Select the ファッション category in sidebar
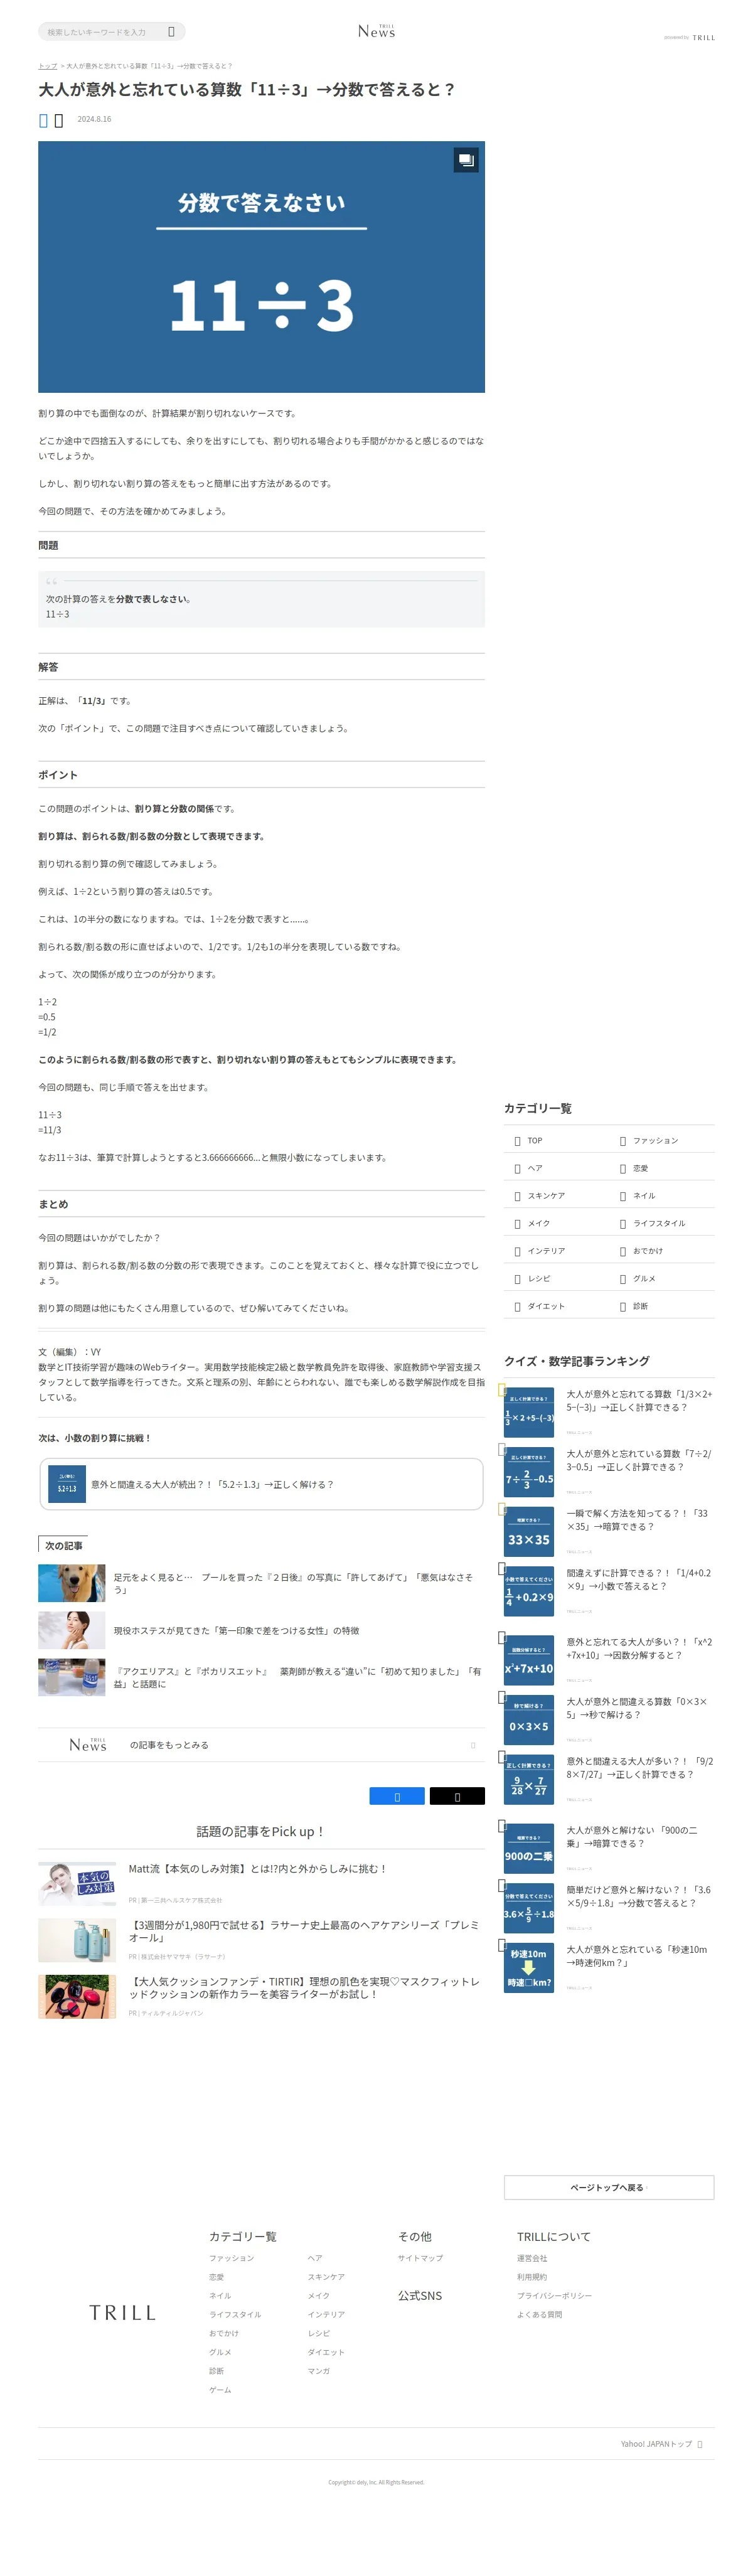The width and height of the screenshot is (753, 2576). (x=655, y=1141)
